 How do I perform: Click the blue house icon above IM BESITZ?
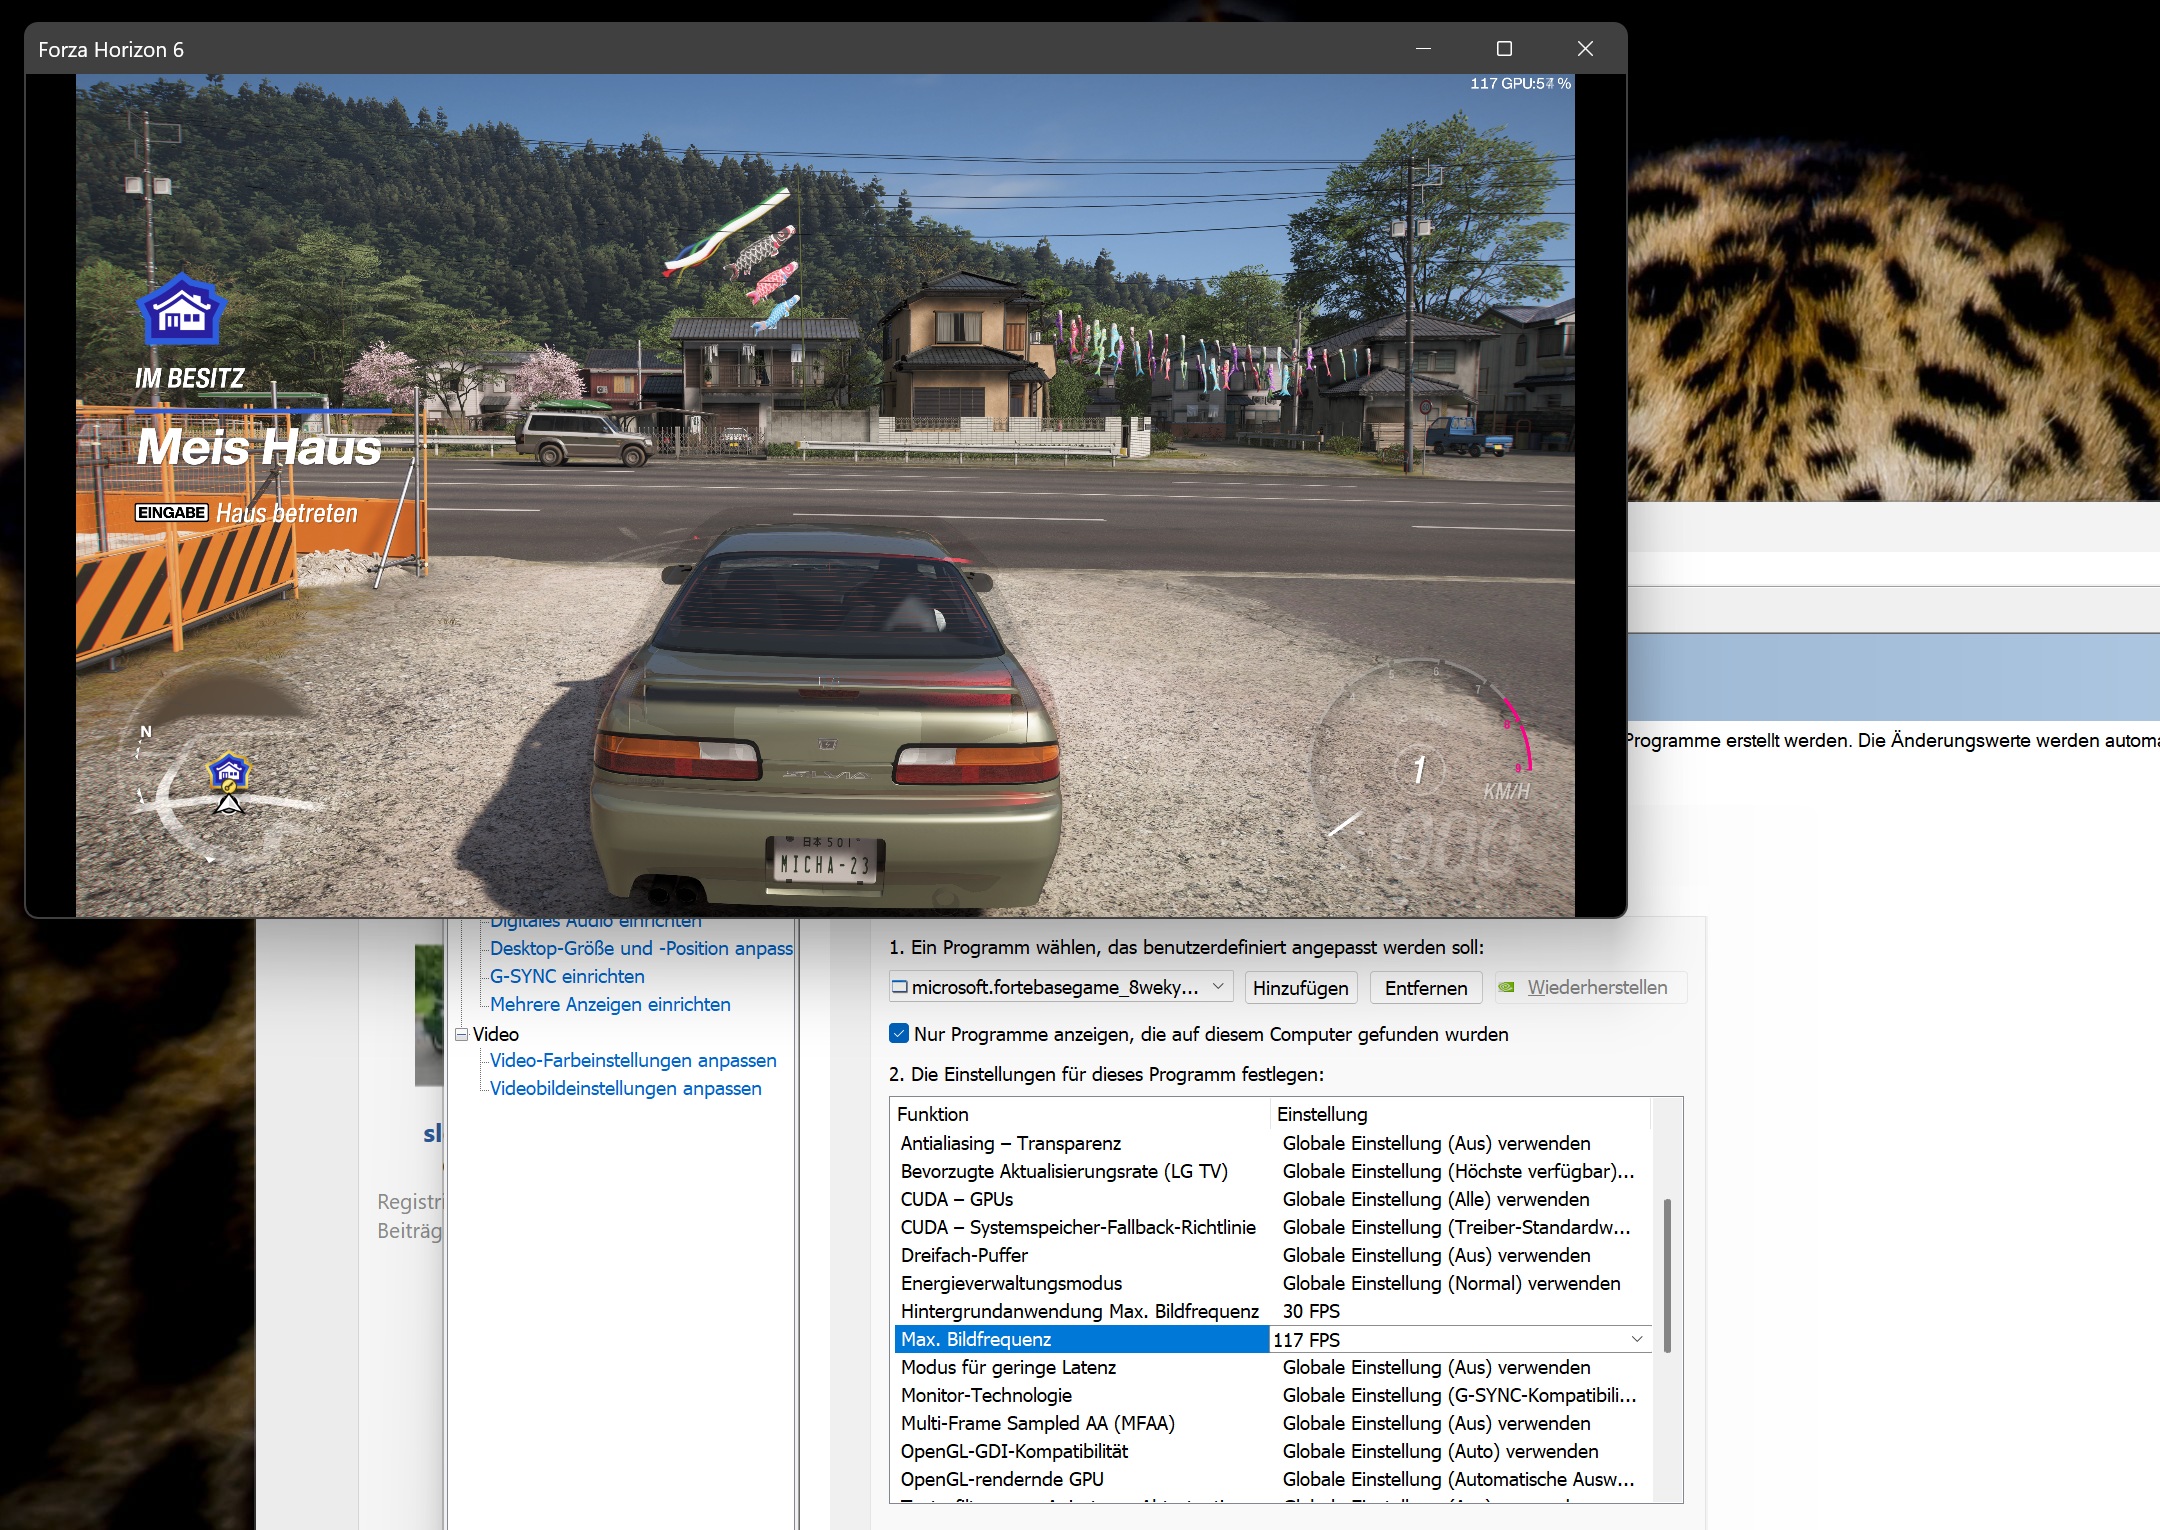point(181,309)
